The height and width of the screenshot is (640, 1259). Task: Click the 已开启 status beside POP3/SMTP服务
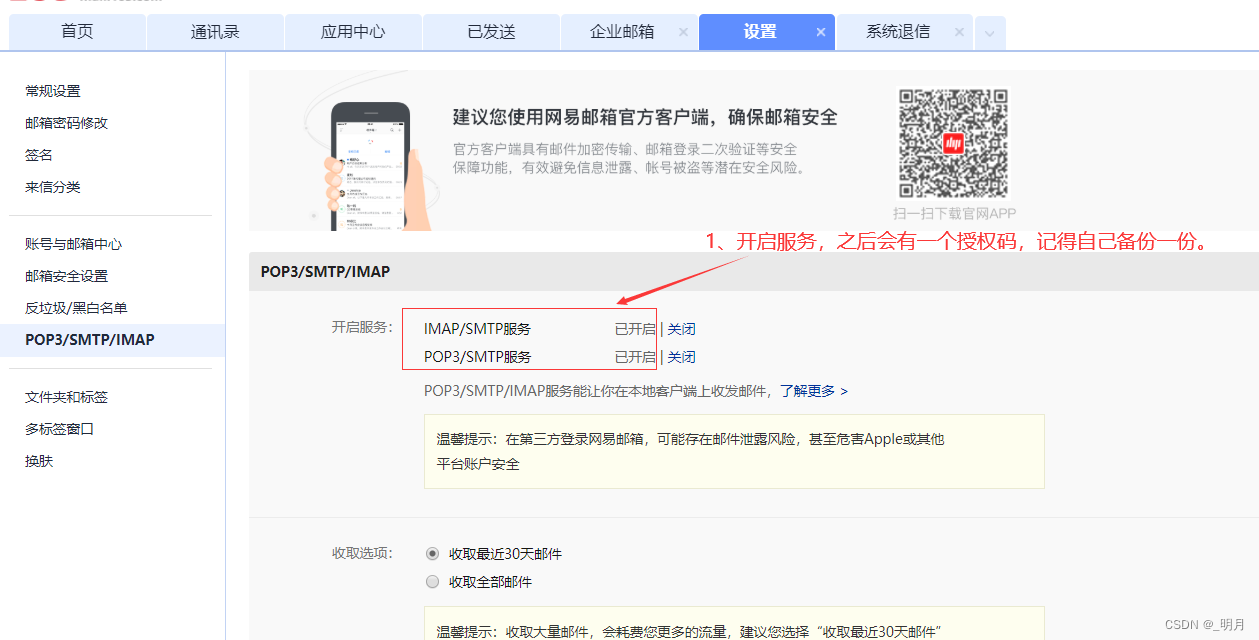(635, 357)
